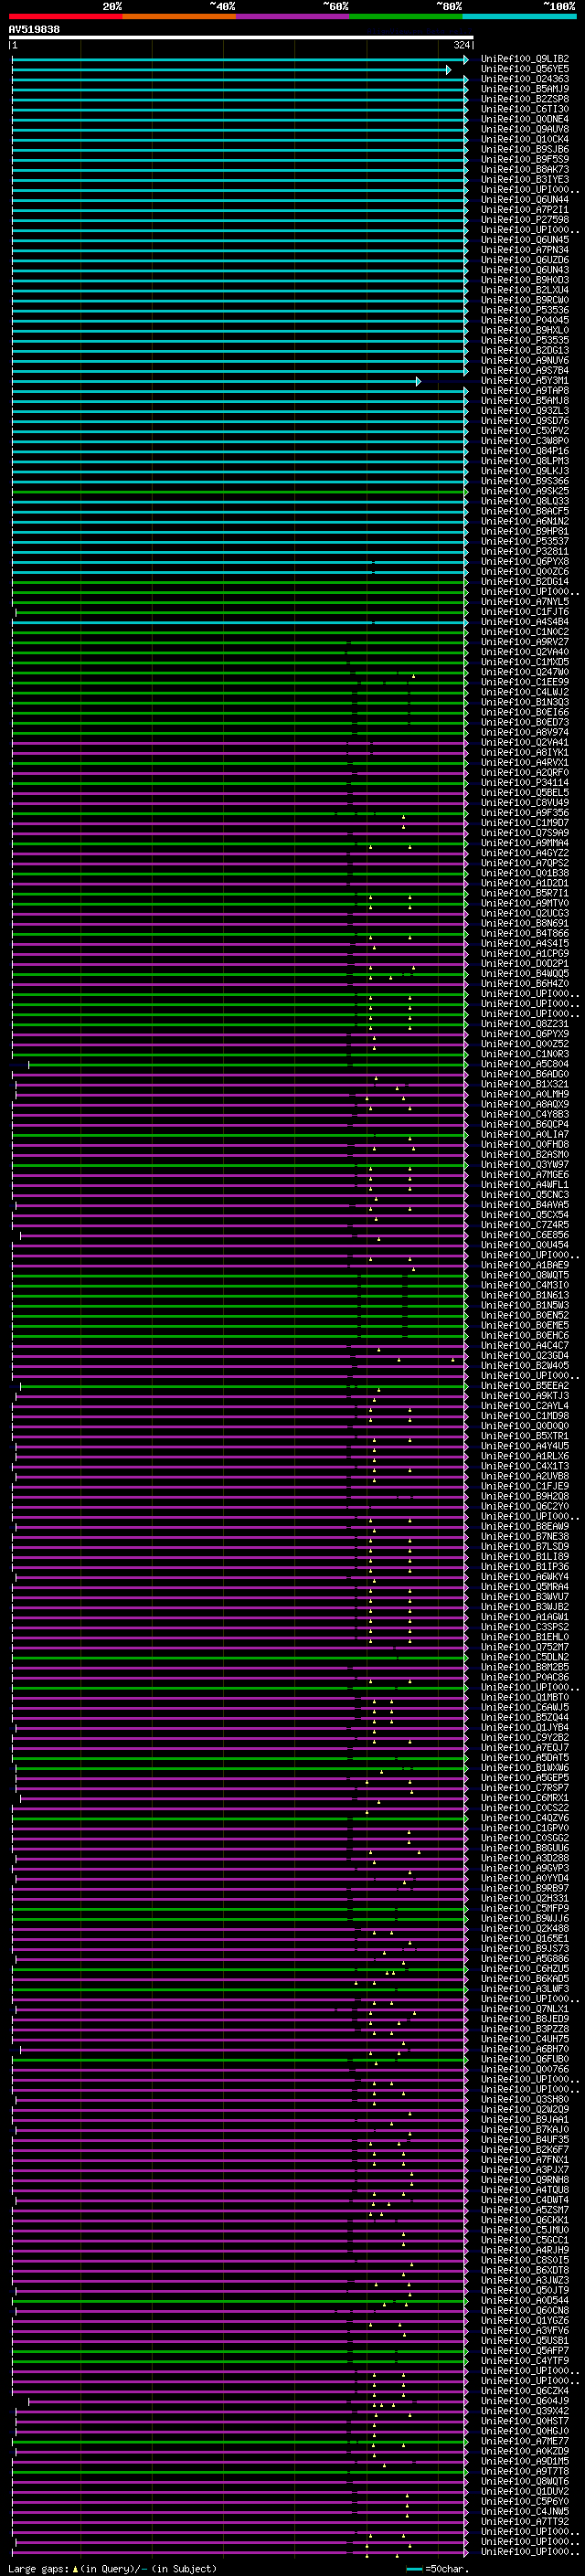Open UniRef100_C1FJT6 hit
This screenshot has height=2576, width=585.
pyautogui.click(x=525, y=612)
